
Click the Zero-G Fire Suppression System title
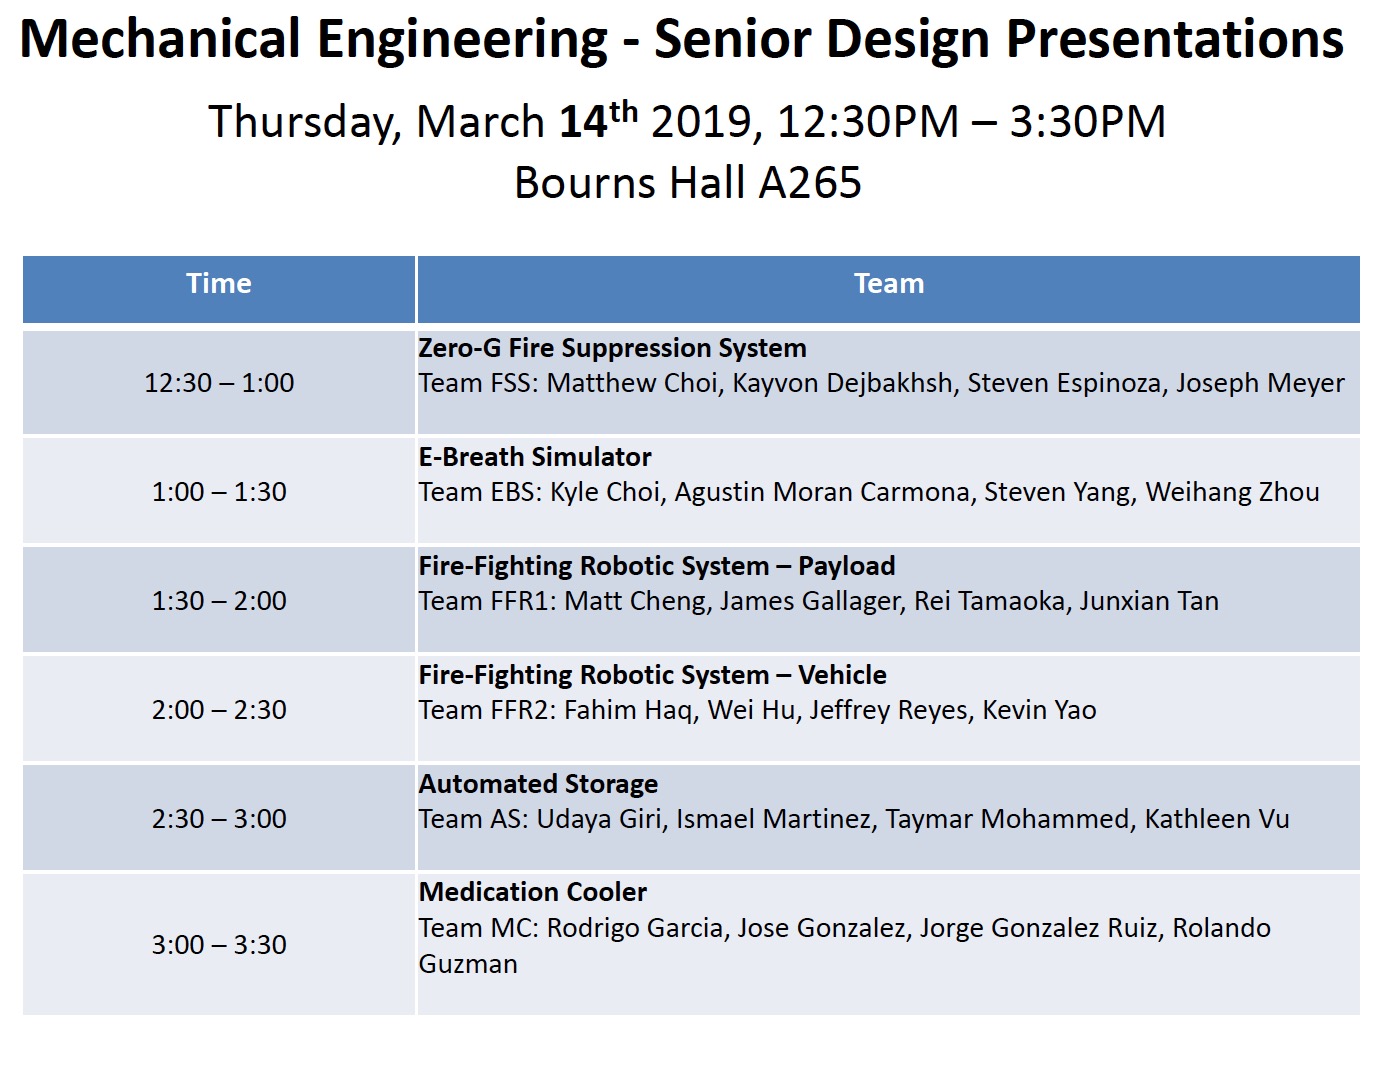612,348
